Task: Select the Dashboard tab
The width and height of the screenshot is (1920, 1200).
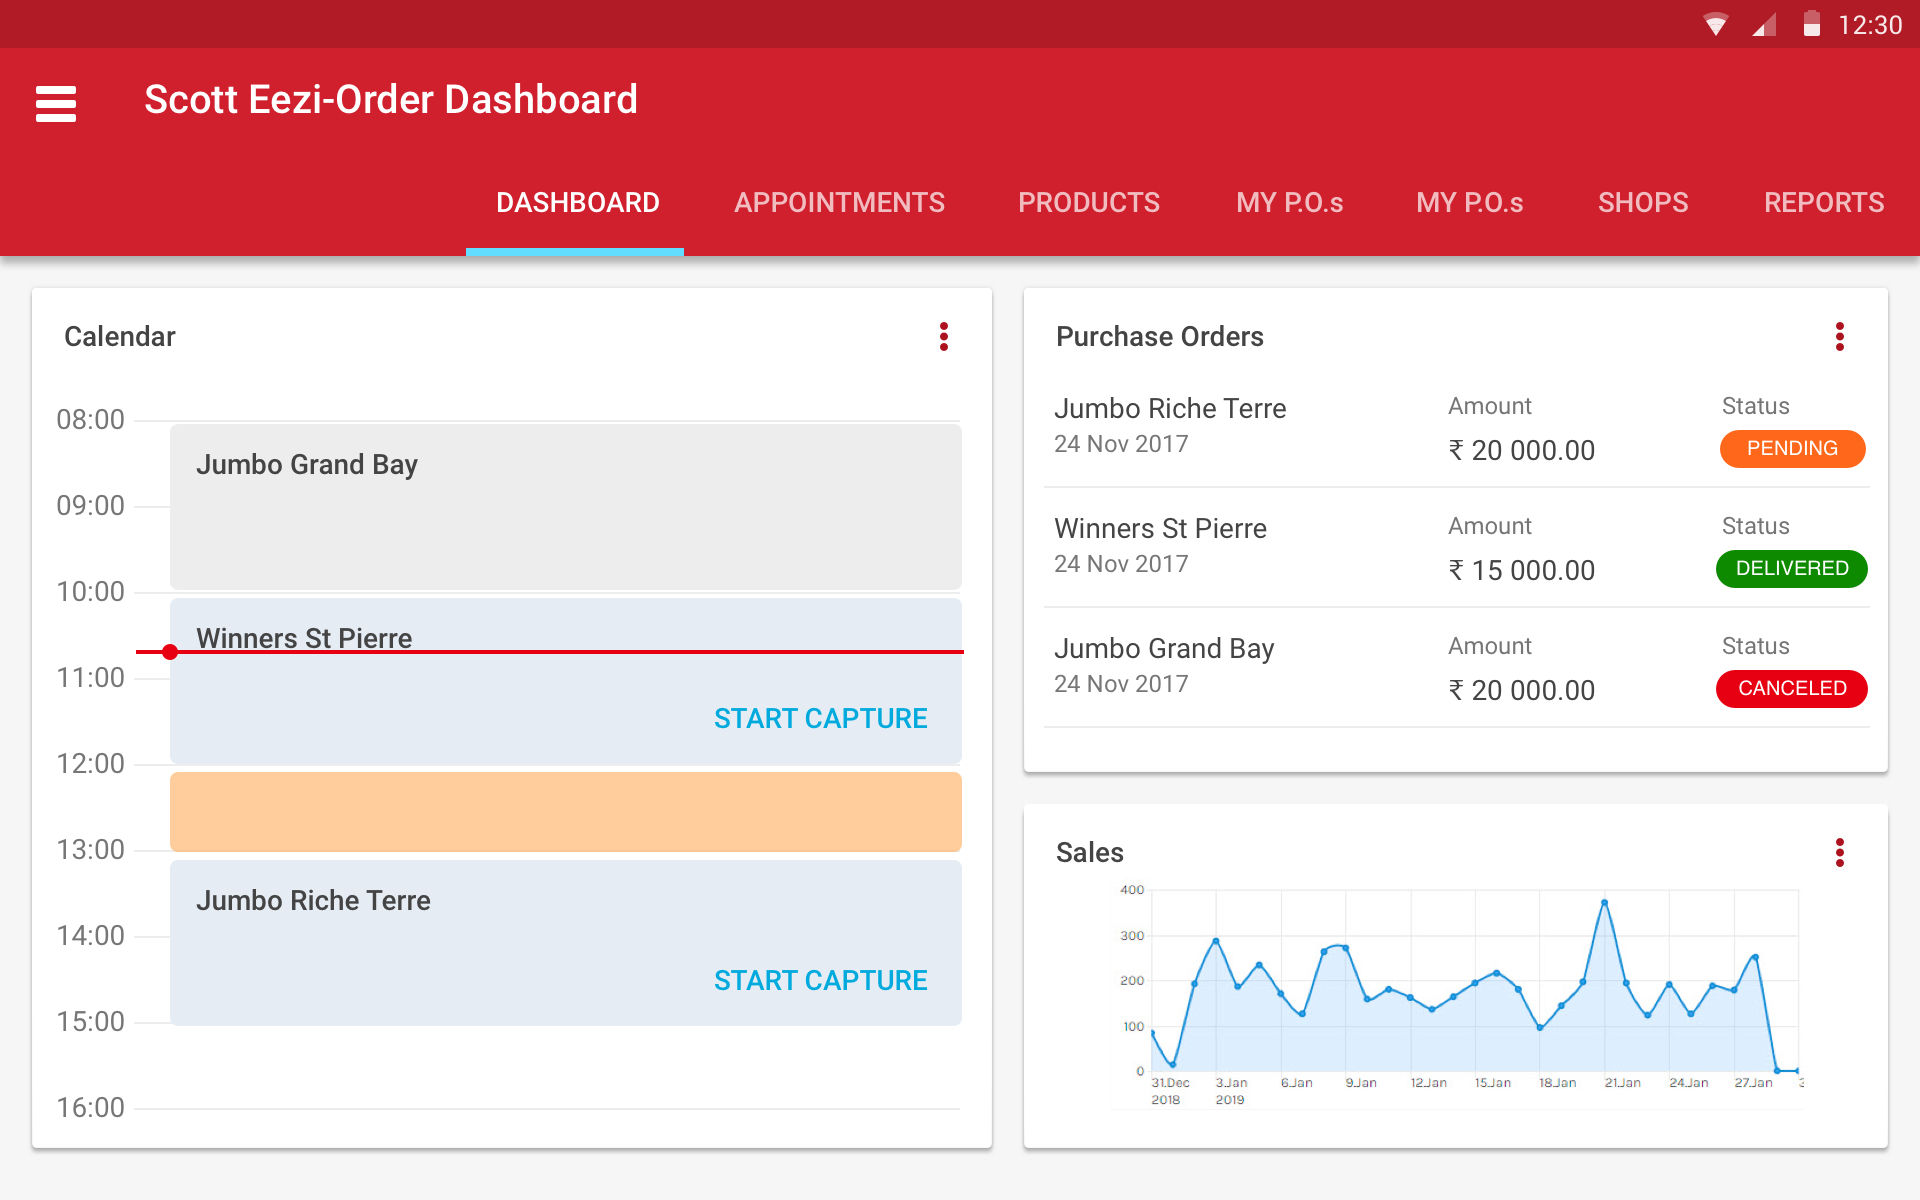Action: [577, 203]
